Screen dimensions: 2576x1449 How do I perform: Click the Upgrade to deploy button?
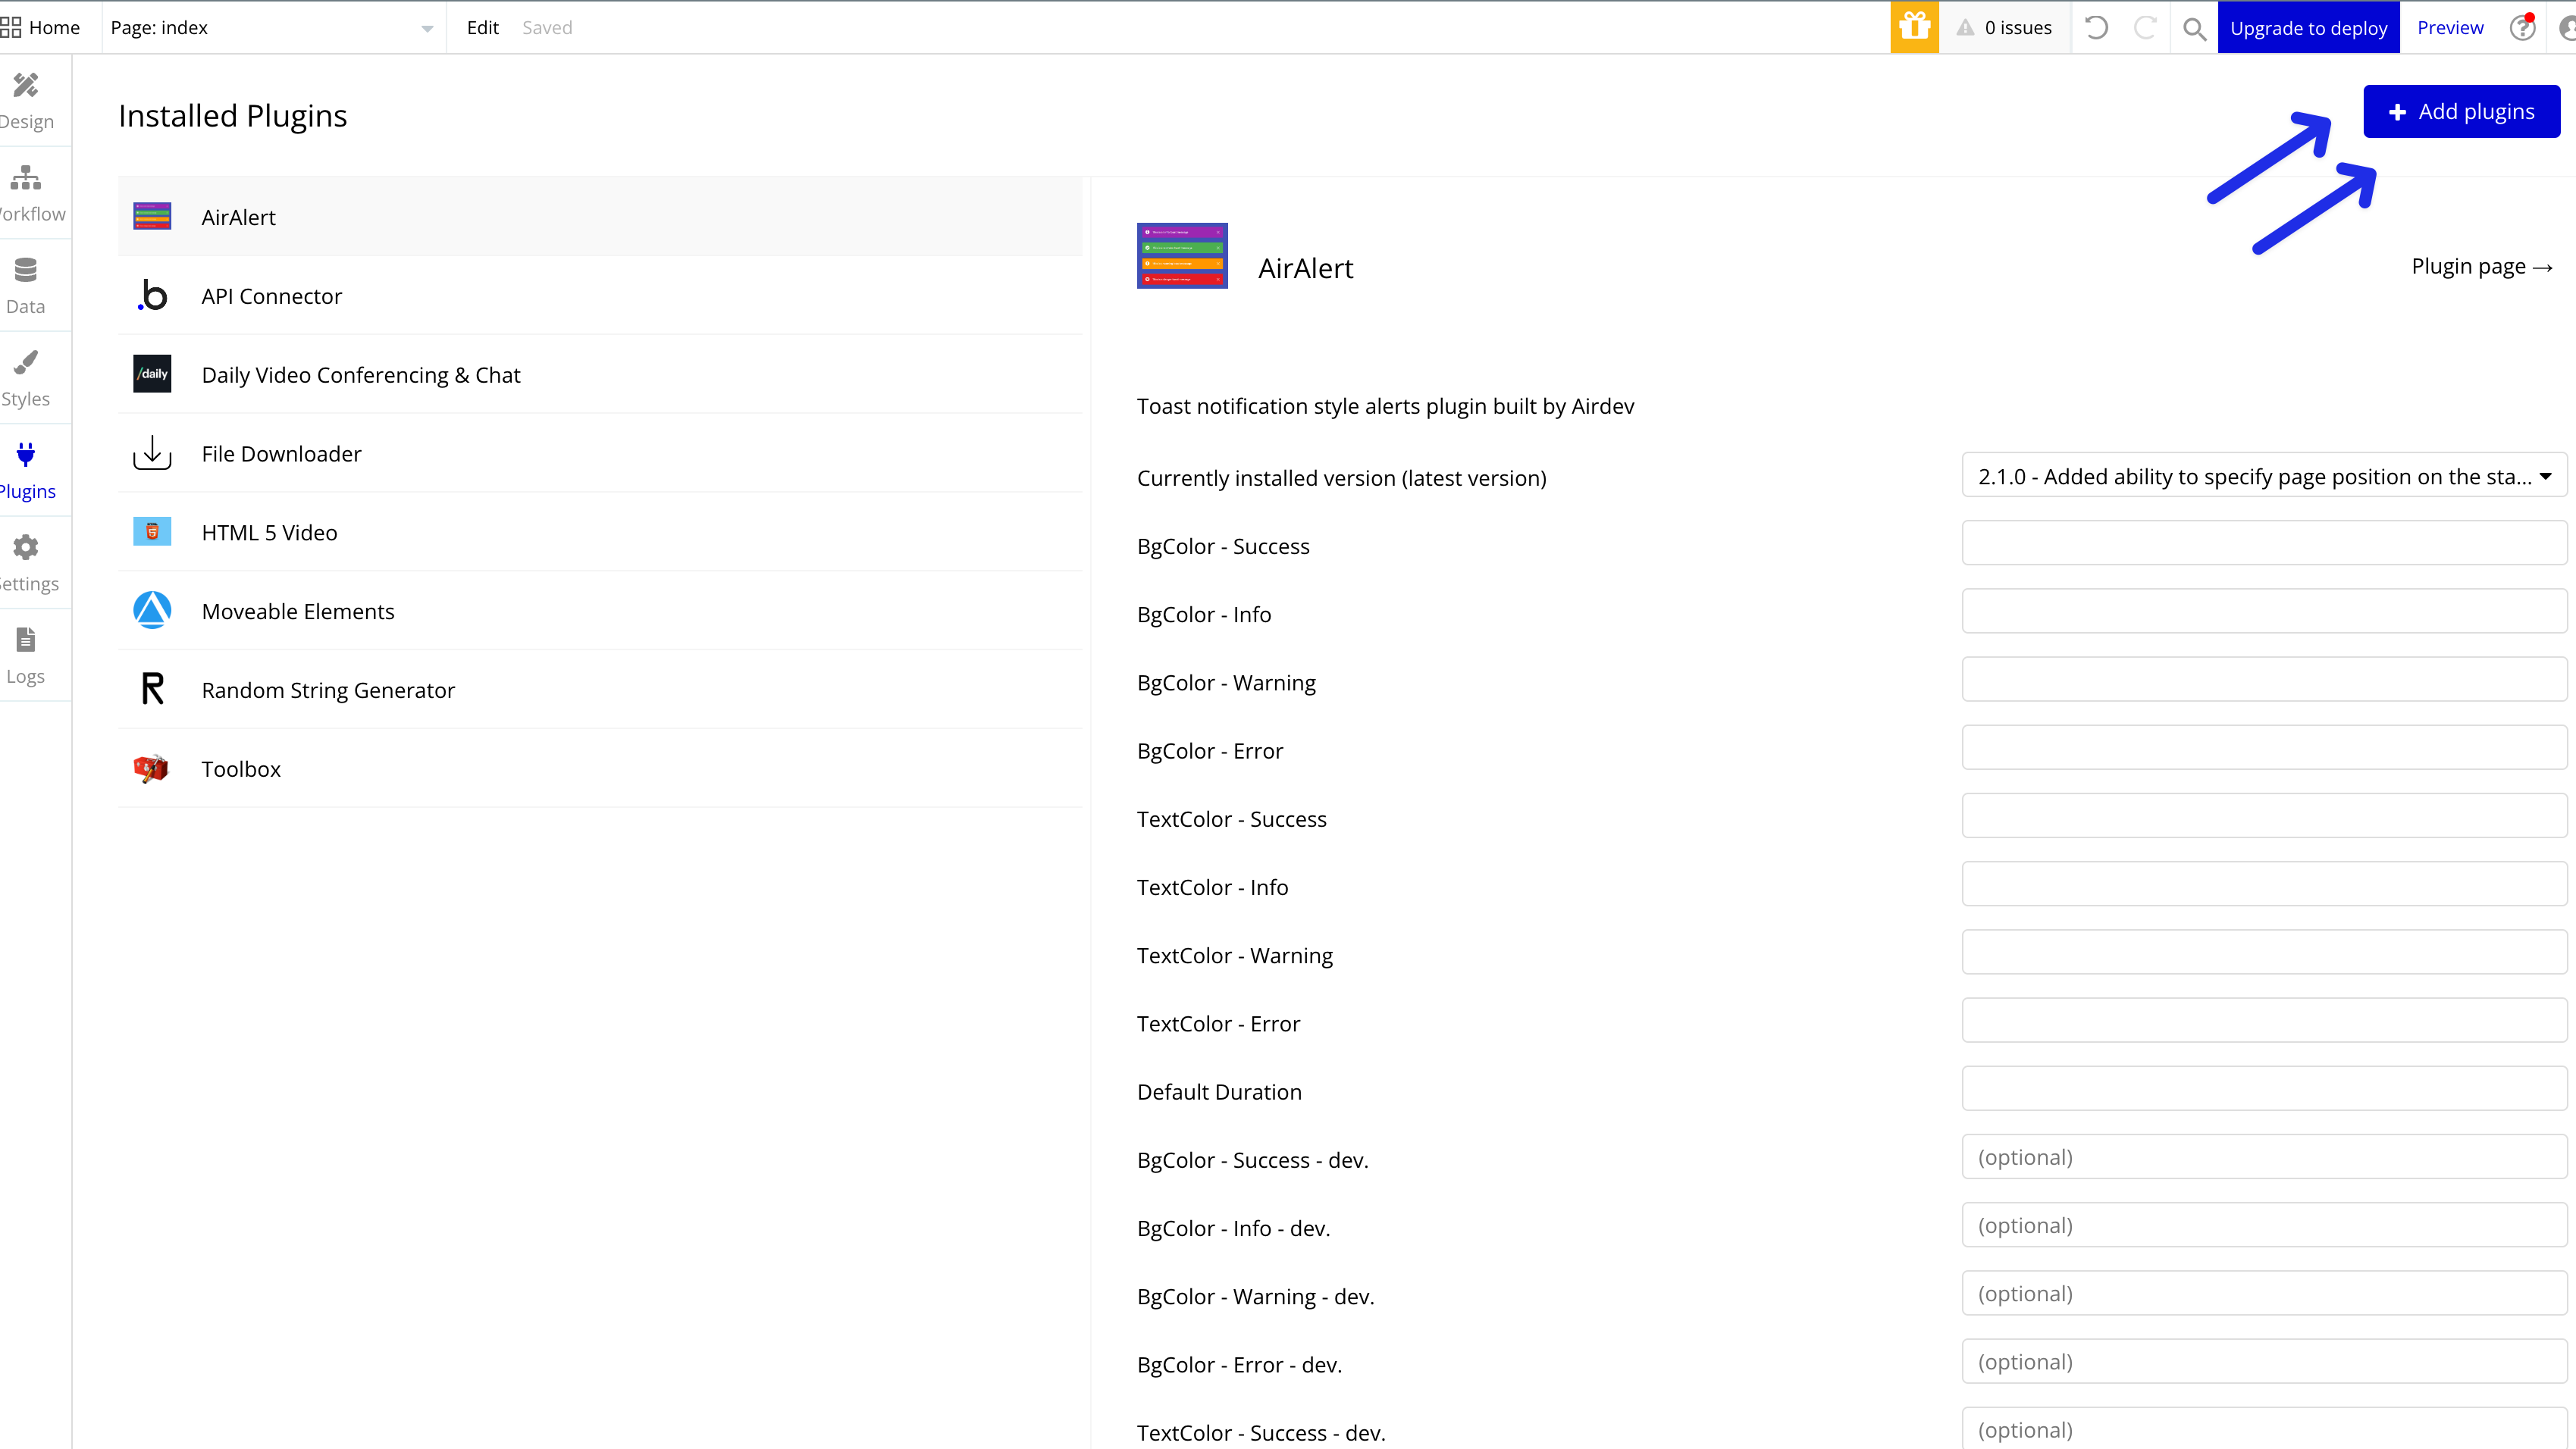point(2308,28)
